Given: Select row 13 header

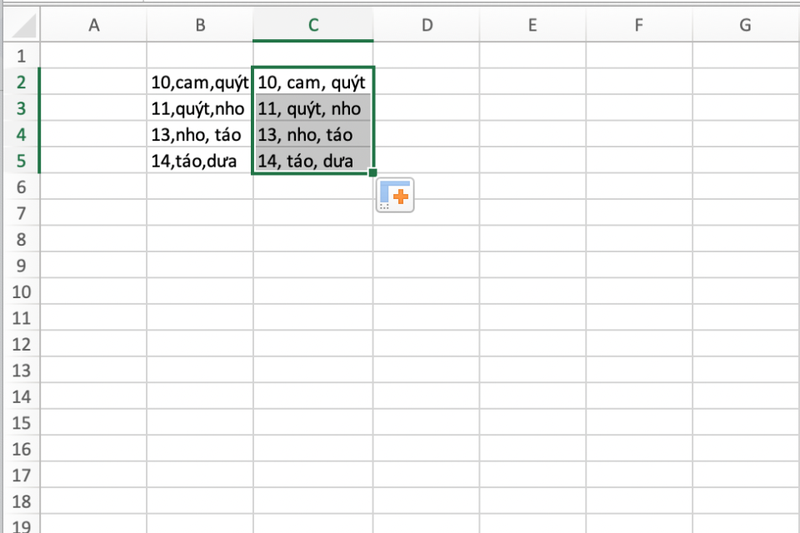Looking at the screenshot, I should coord(21,370).
